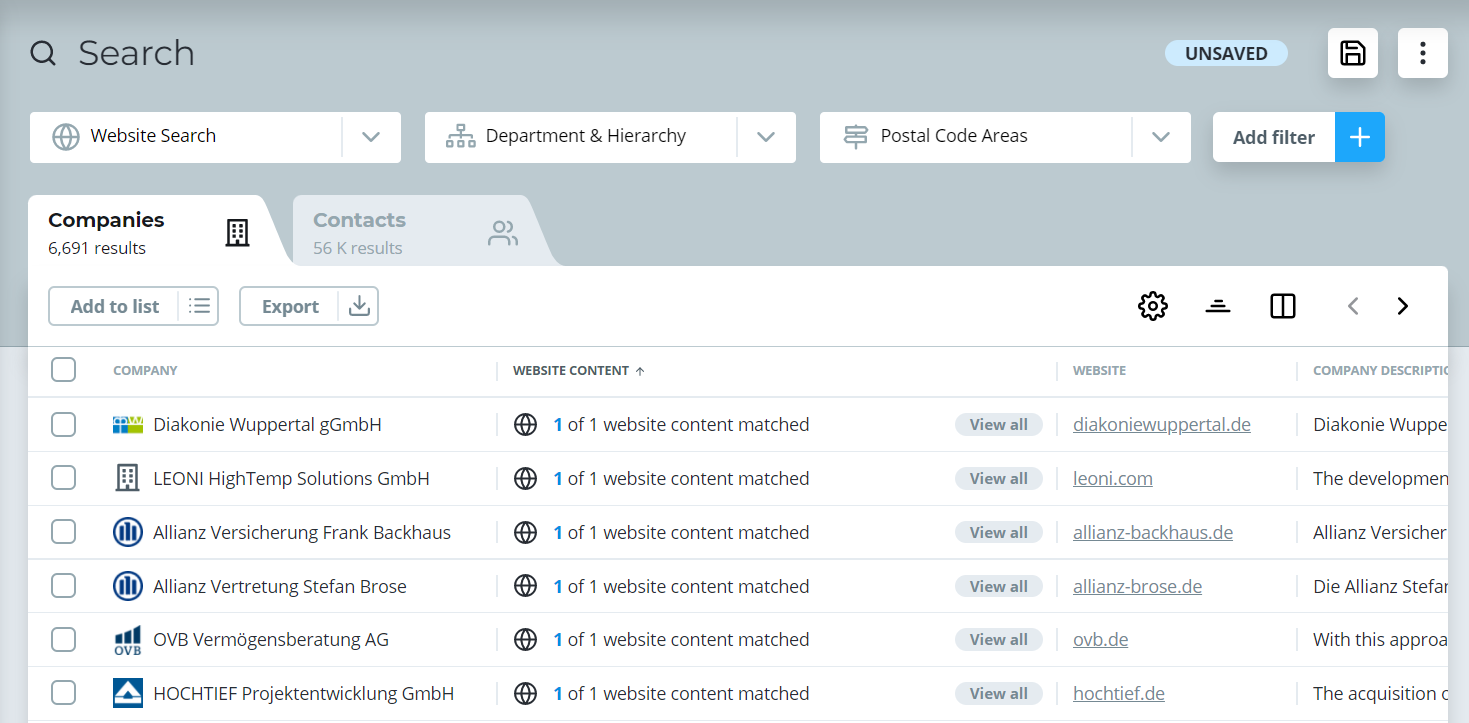Click the save search floppy disk icon
The height and width of the screenshot is (723, 1469).
pos(1352,53)
